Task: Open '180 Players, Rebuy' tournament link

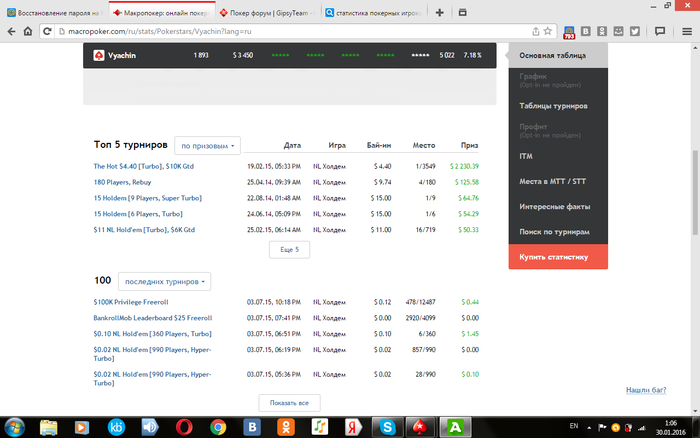Action: (122, 182)
